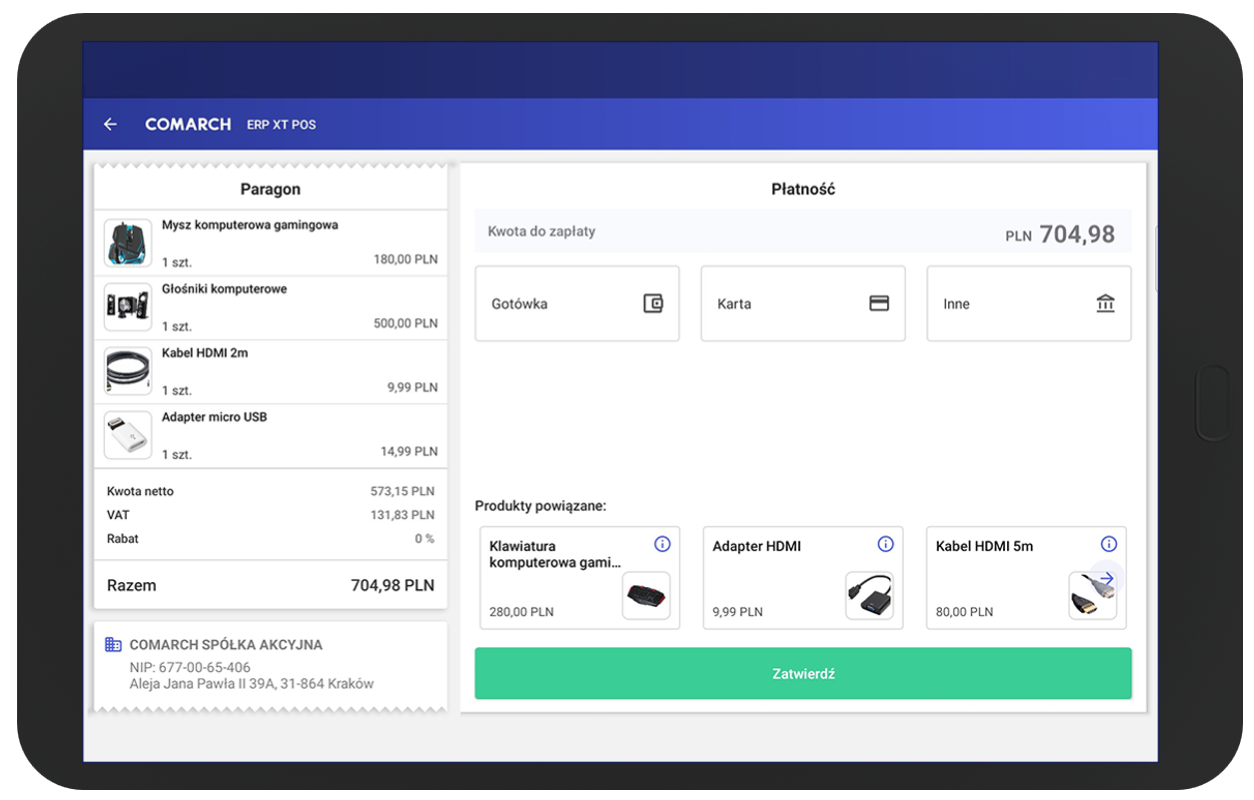Screen dimensions: 1254x800
Task: Open info icon for Adapter HDMI
Action: (x=885, y=544)
